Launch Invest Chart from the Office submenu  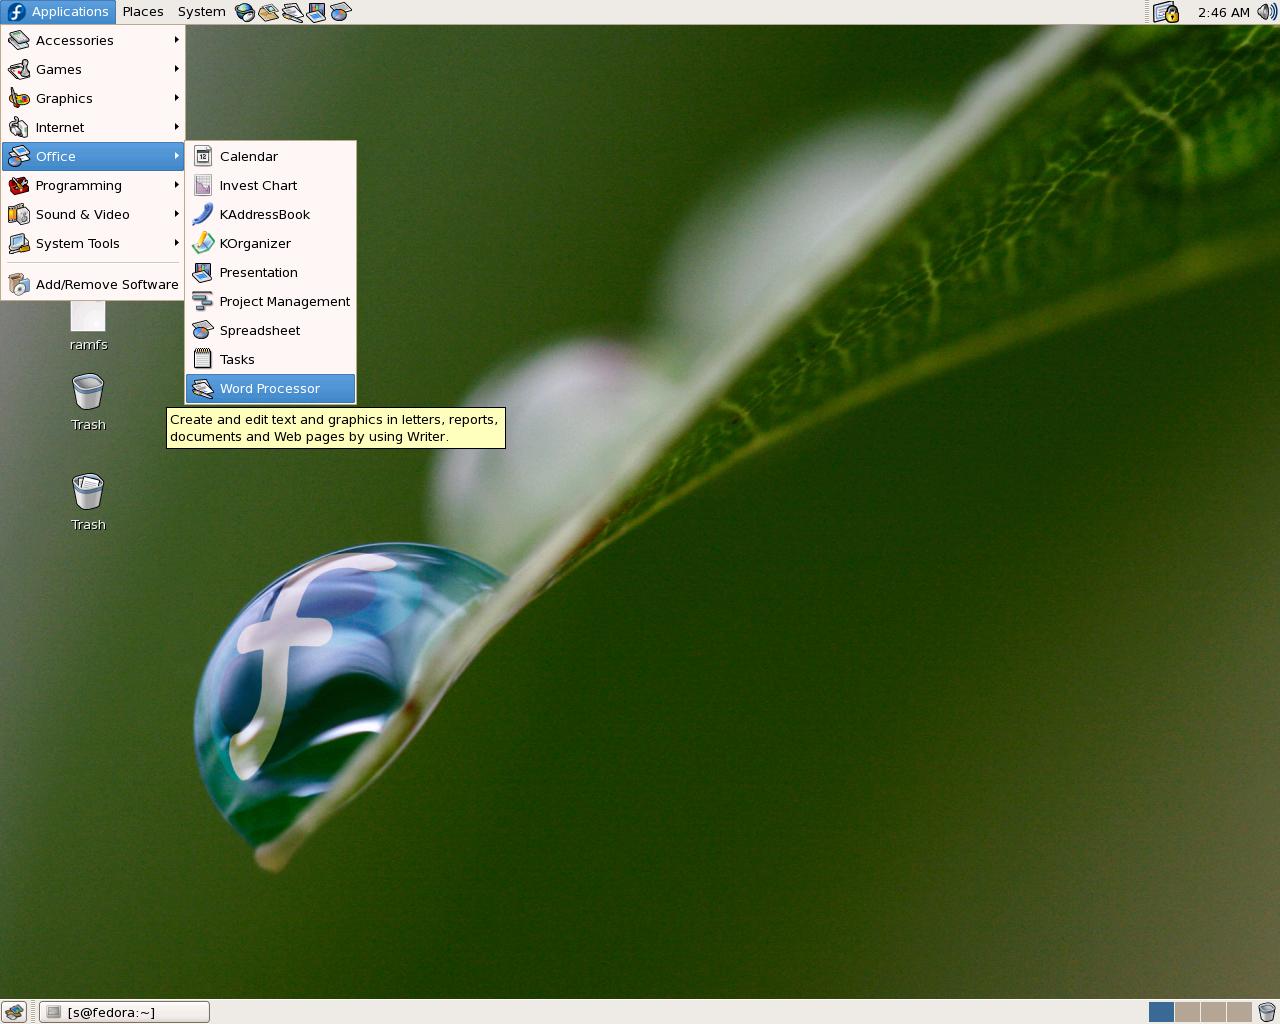pyautogui.click(x=270, y=185)
